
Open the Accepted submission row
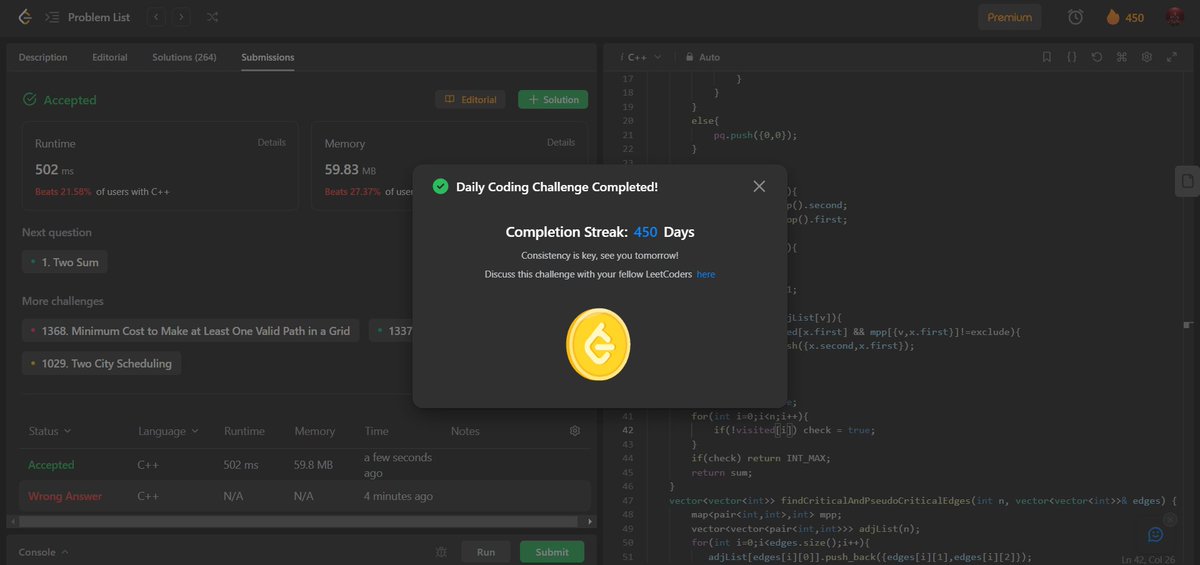pyautogui.click(x=304, y=464)
